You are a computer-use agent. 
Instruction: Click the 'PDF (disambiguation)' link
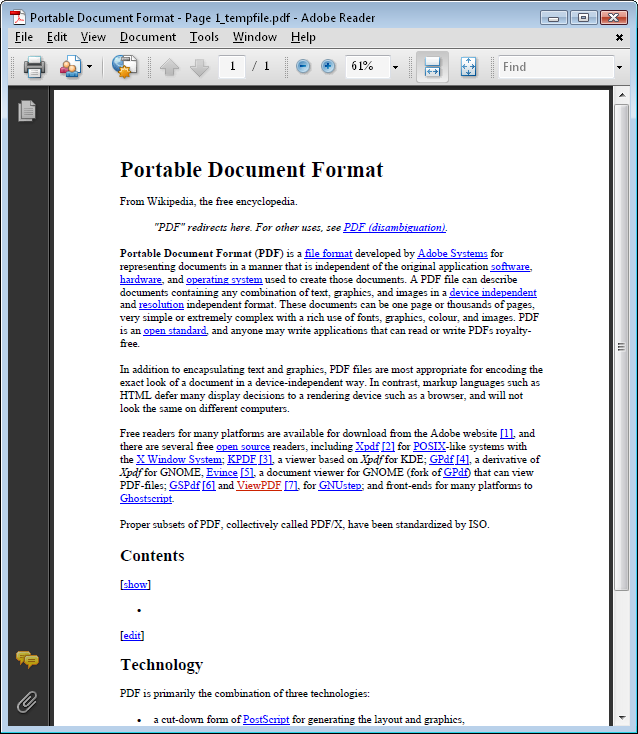click(x=394, y=227)
